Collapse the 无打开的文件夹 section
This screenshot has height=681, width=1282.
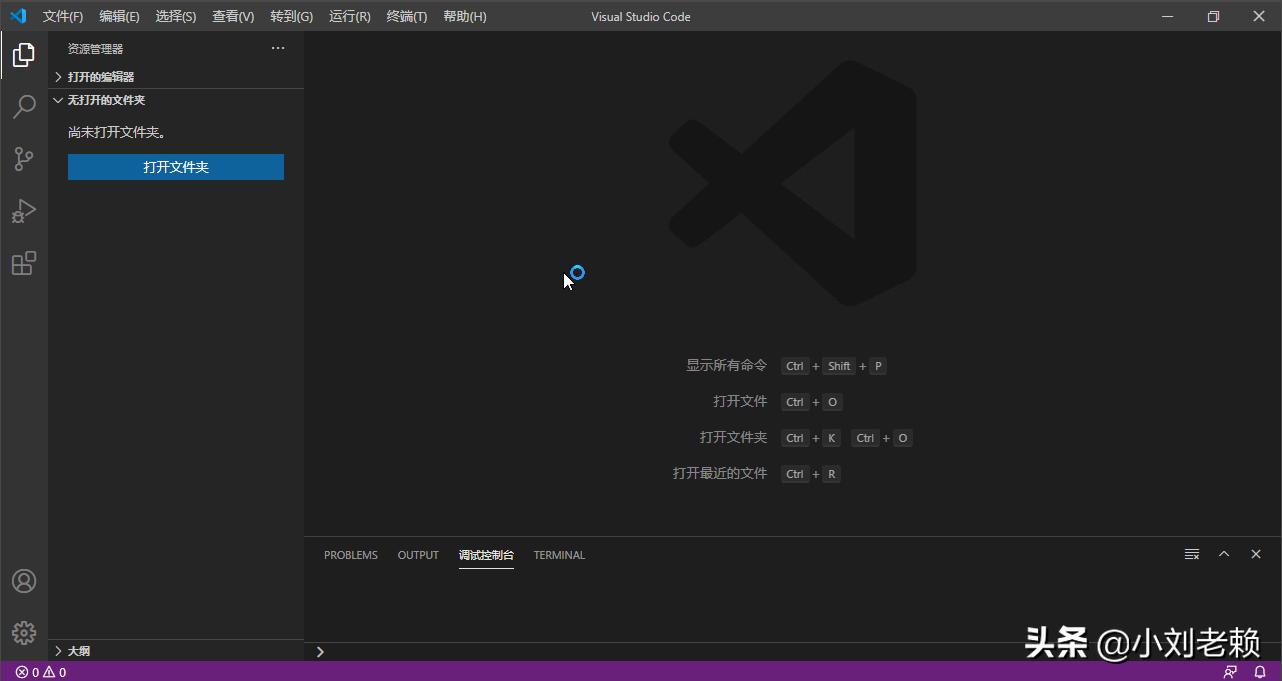pyautogui.click(x=105, y=99)
